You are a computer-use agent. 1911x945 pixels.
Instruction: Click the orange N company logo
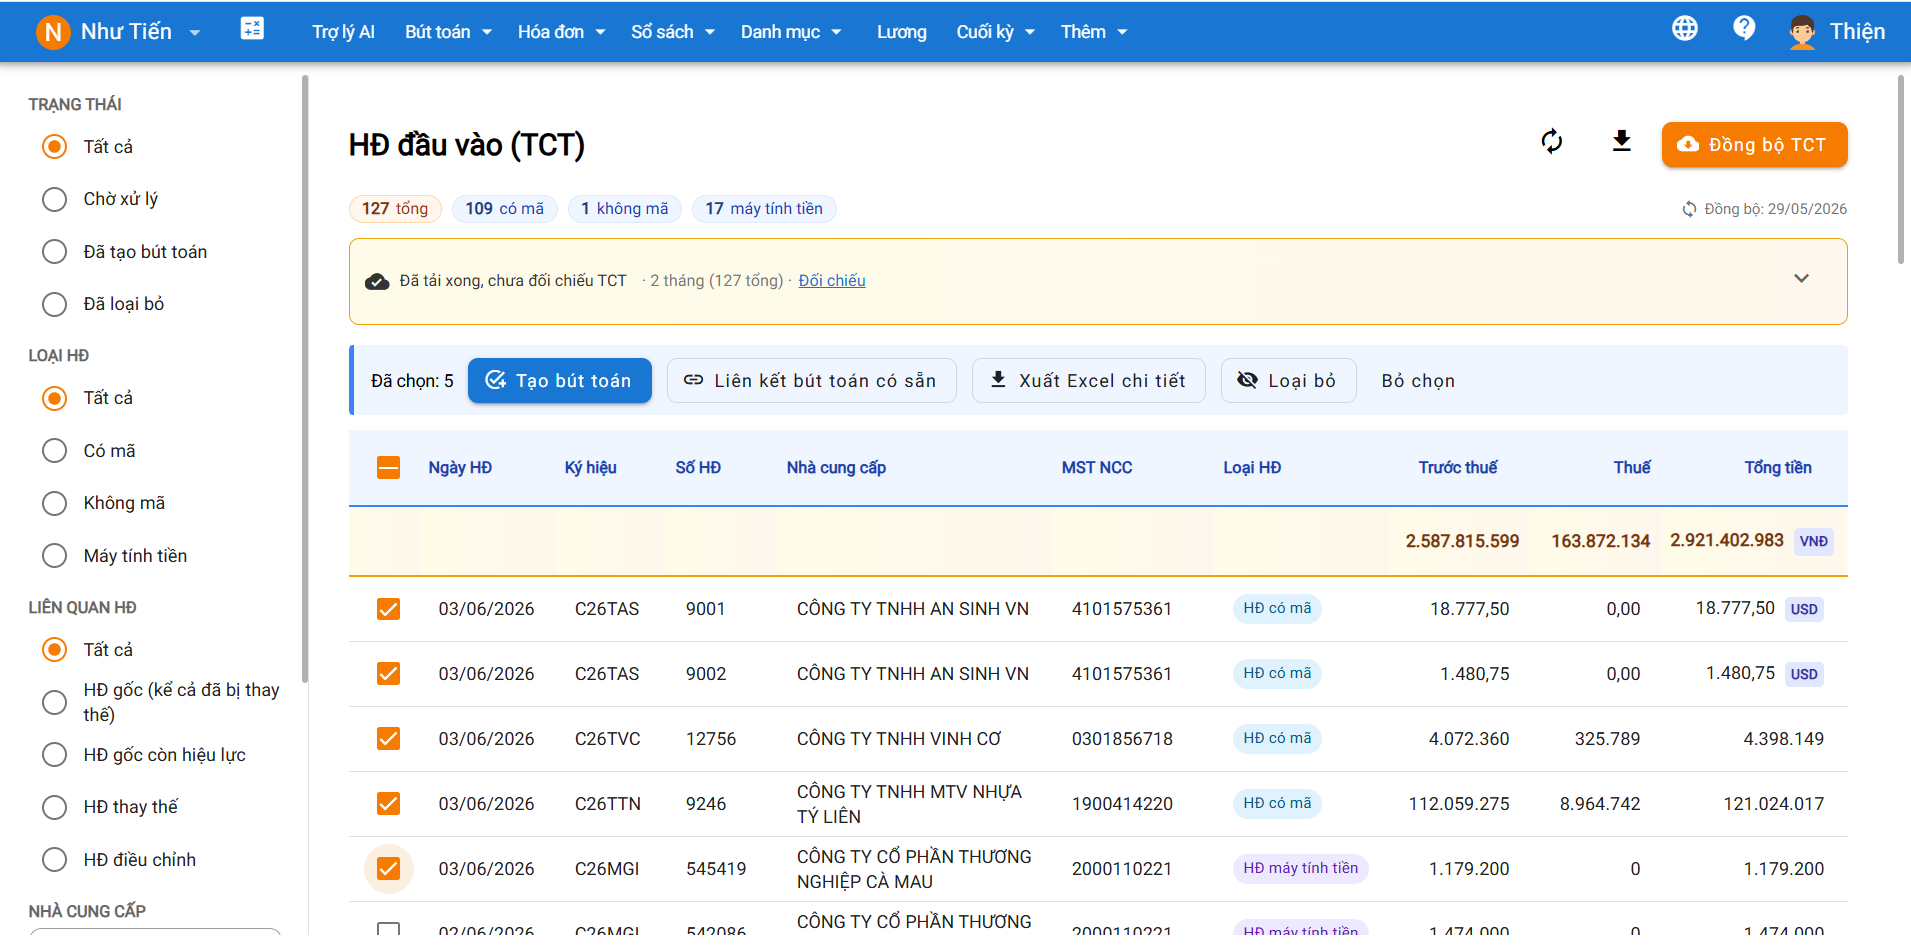[53, 32]
